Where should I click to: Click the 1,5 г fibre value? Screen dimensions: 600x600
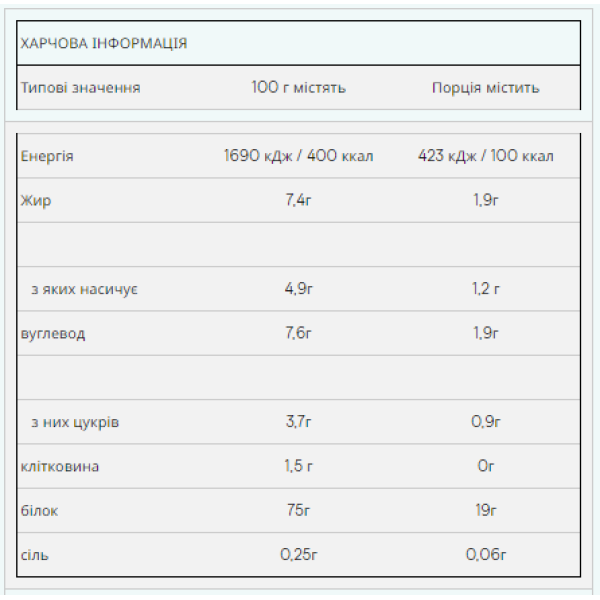coord(299,466)
